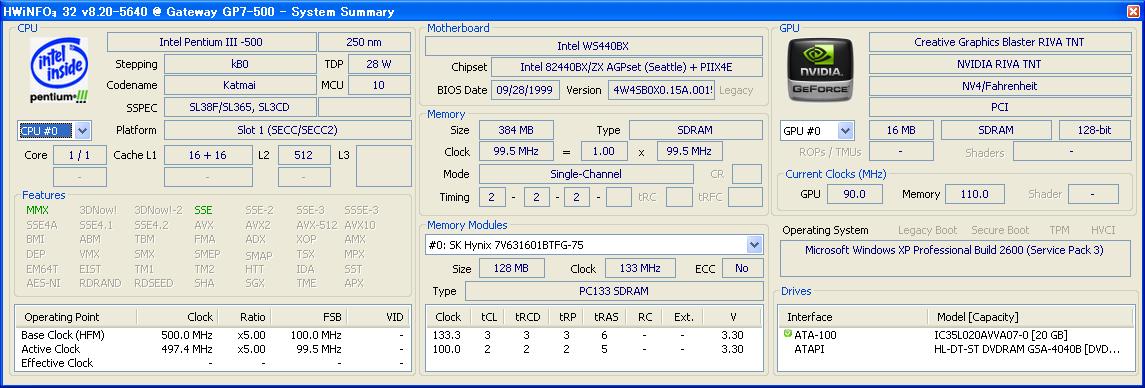Select the 100.0 clock timing row
Screen dimensions: 1145x388
[x=594, y=349]
